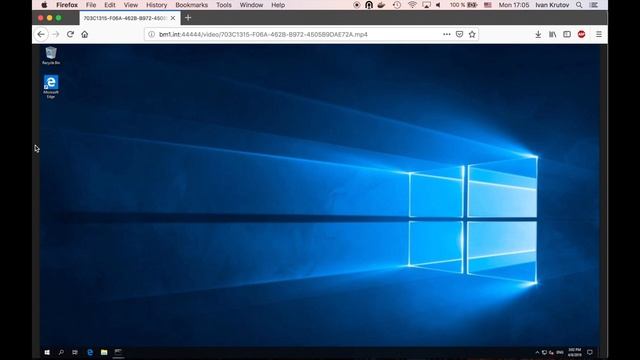Launch Edge from Windows taskbar
Viewport: 640px width, 360px height.
pos(90,352)
